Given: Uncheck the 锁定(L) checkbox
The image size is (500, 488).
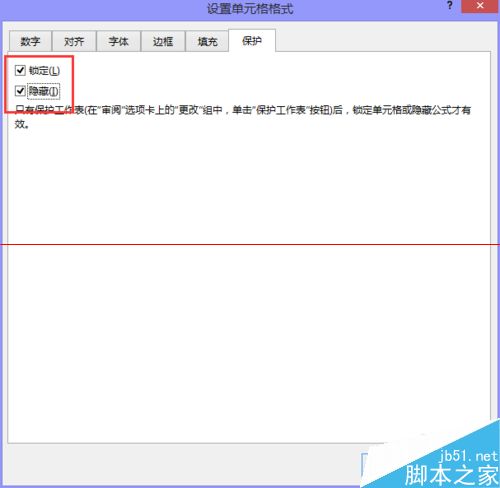Looking at the screenshot, I should pos(20,70).
